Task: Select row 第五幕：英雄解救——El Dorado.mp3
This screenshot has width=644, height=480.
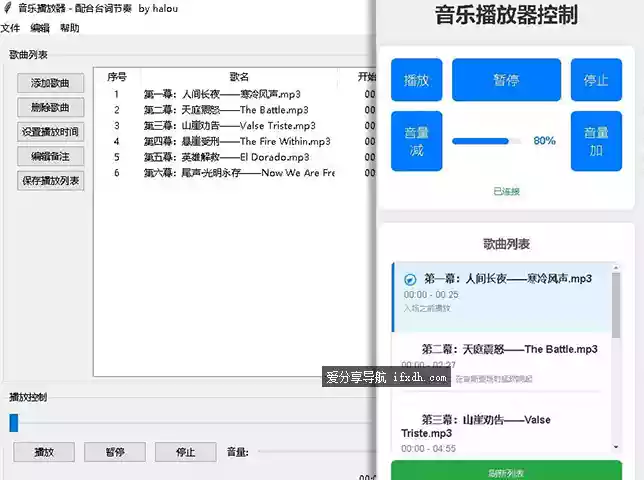Action: coord(234,157)
